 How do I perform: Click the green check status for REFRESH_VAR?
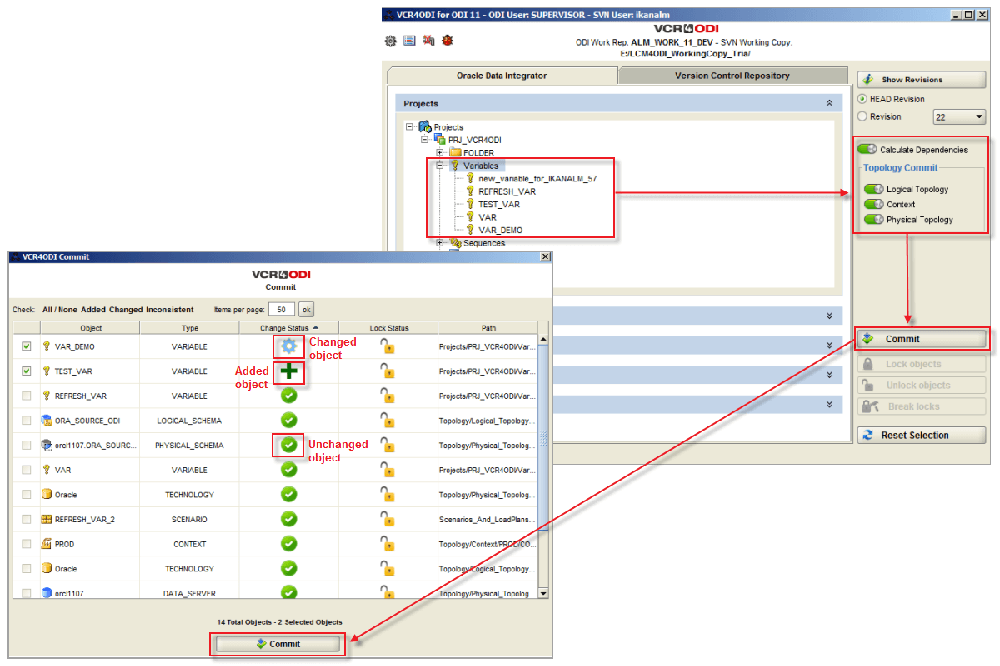[289, 396]
